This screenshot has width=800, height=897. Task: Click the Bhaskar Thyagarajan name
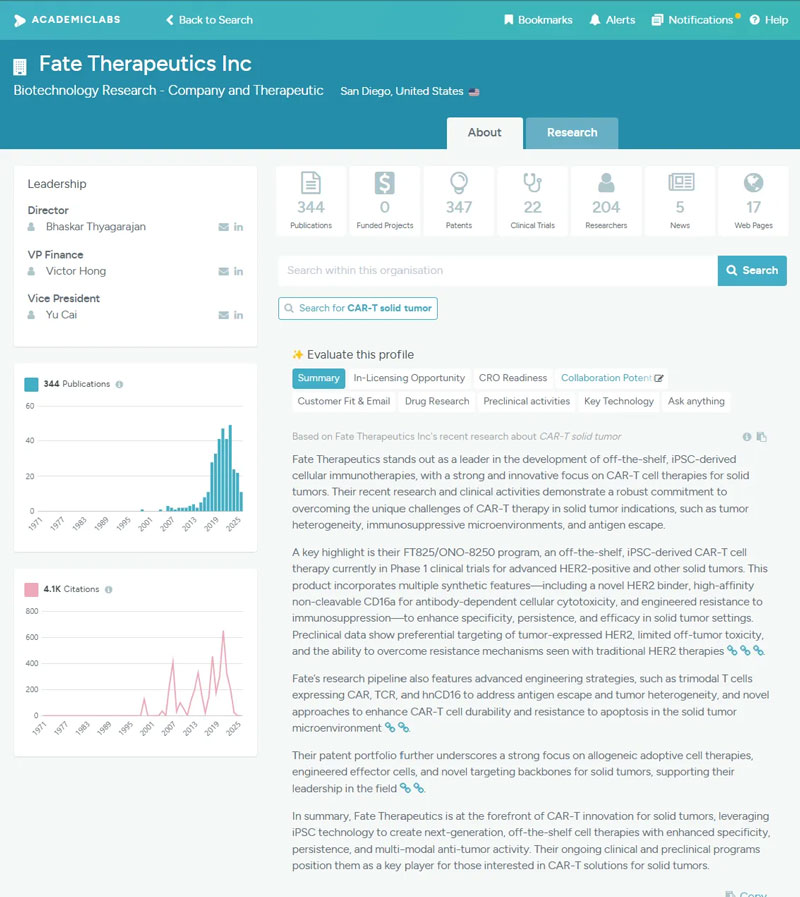[96, 227]
